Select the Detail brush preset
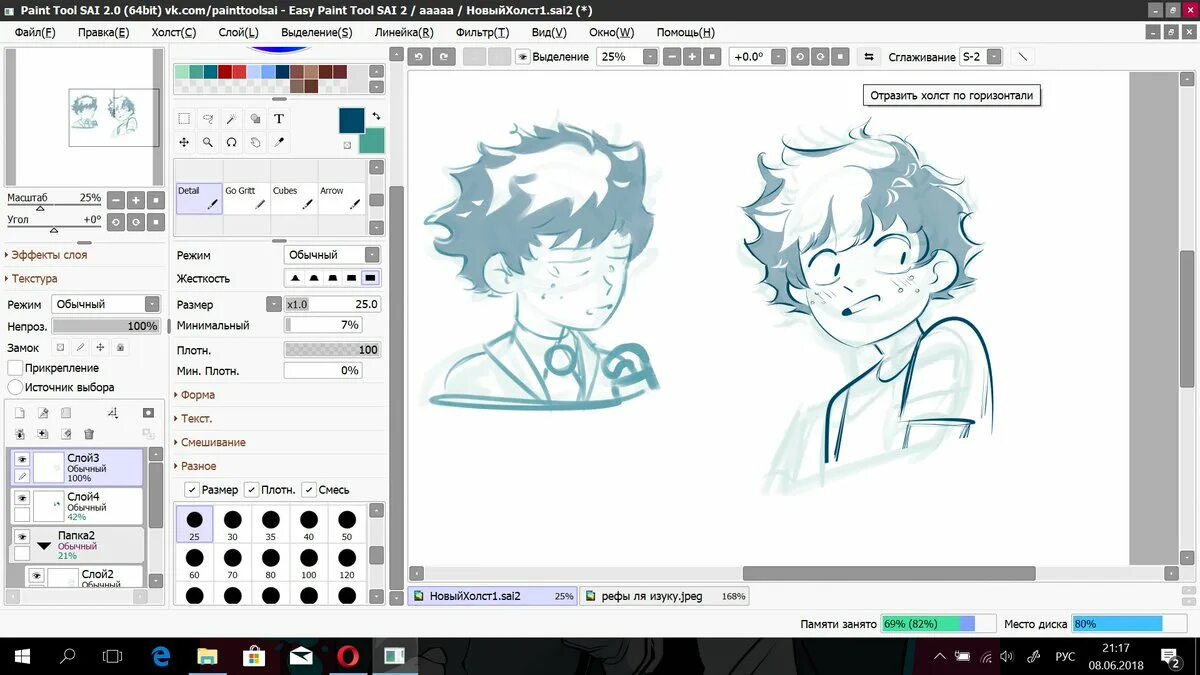 [x=198, y=198]
